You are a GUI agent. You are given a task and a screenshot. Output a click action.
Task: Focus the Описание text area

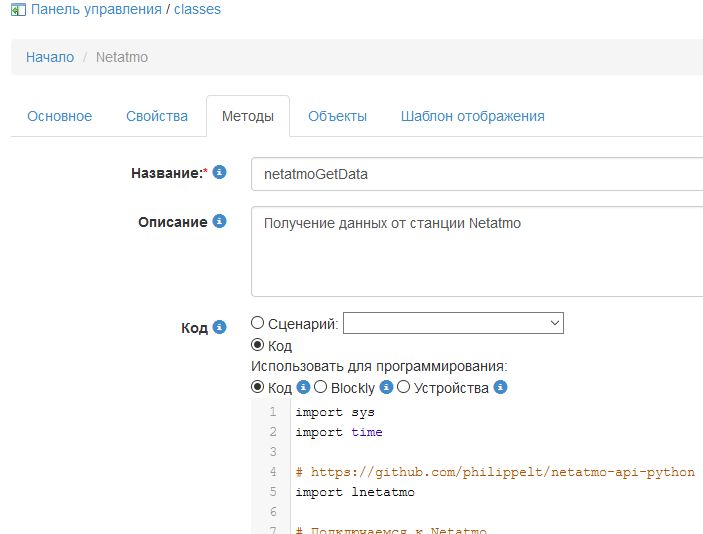tap(477, 252)
